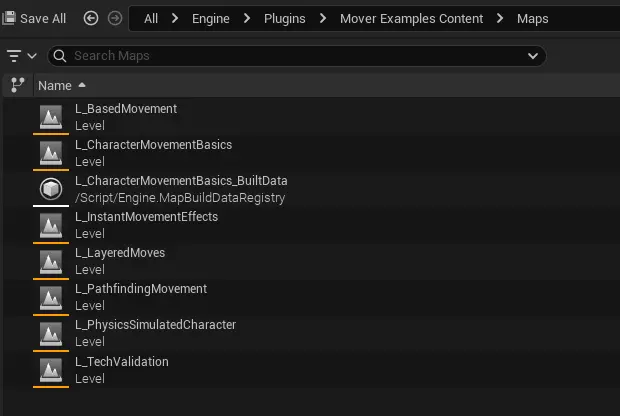Open the filter options icon
620x416 pixels.
[14, 56]
